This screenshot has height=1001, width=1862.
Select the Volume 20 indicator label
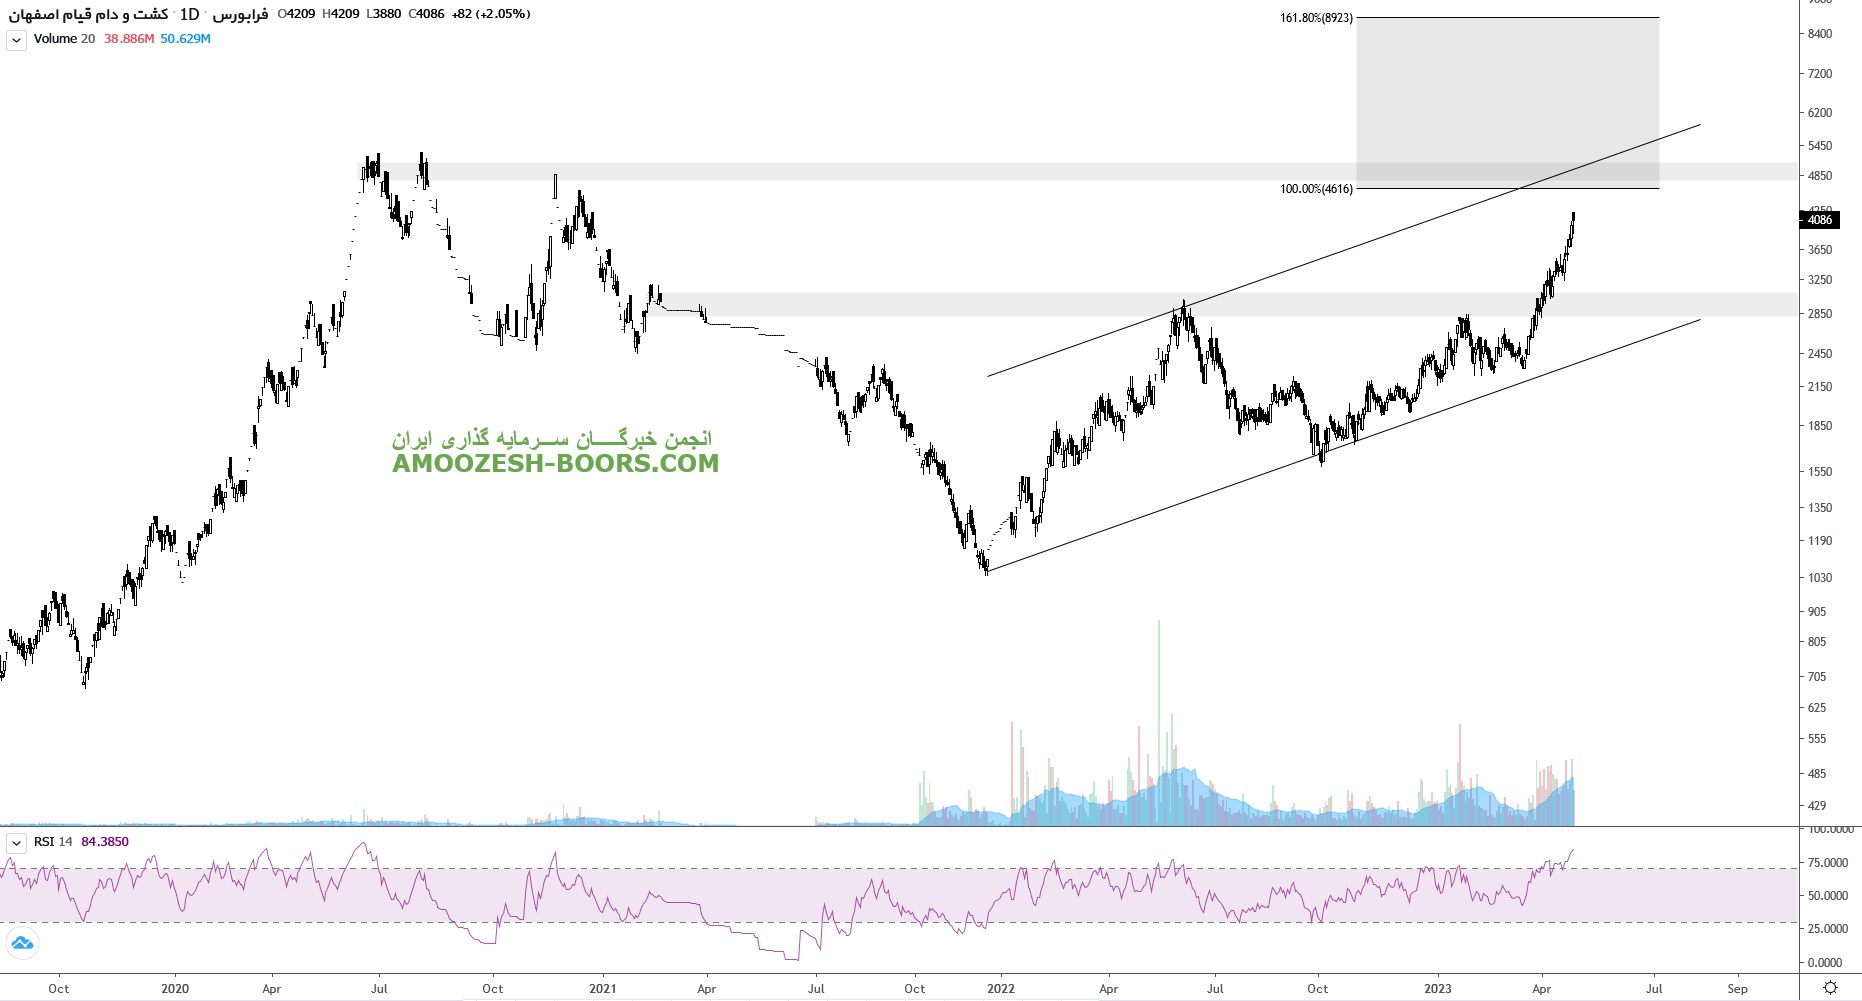pos(64,39)
